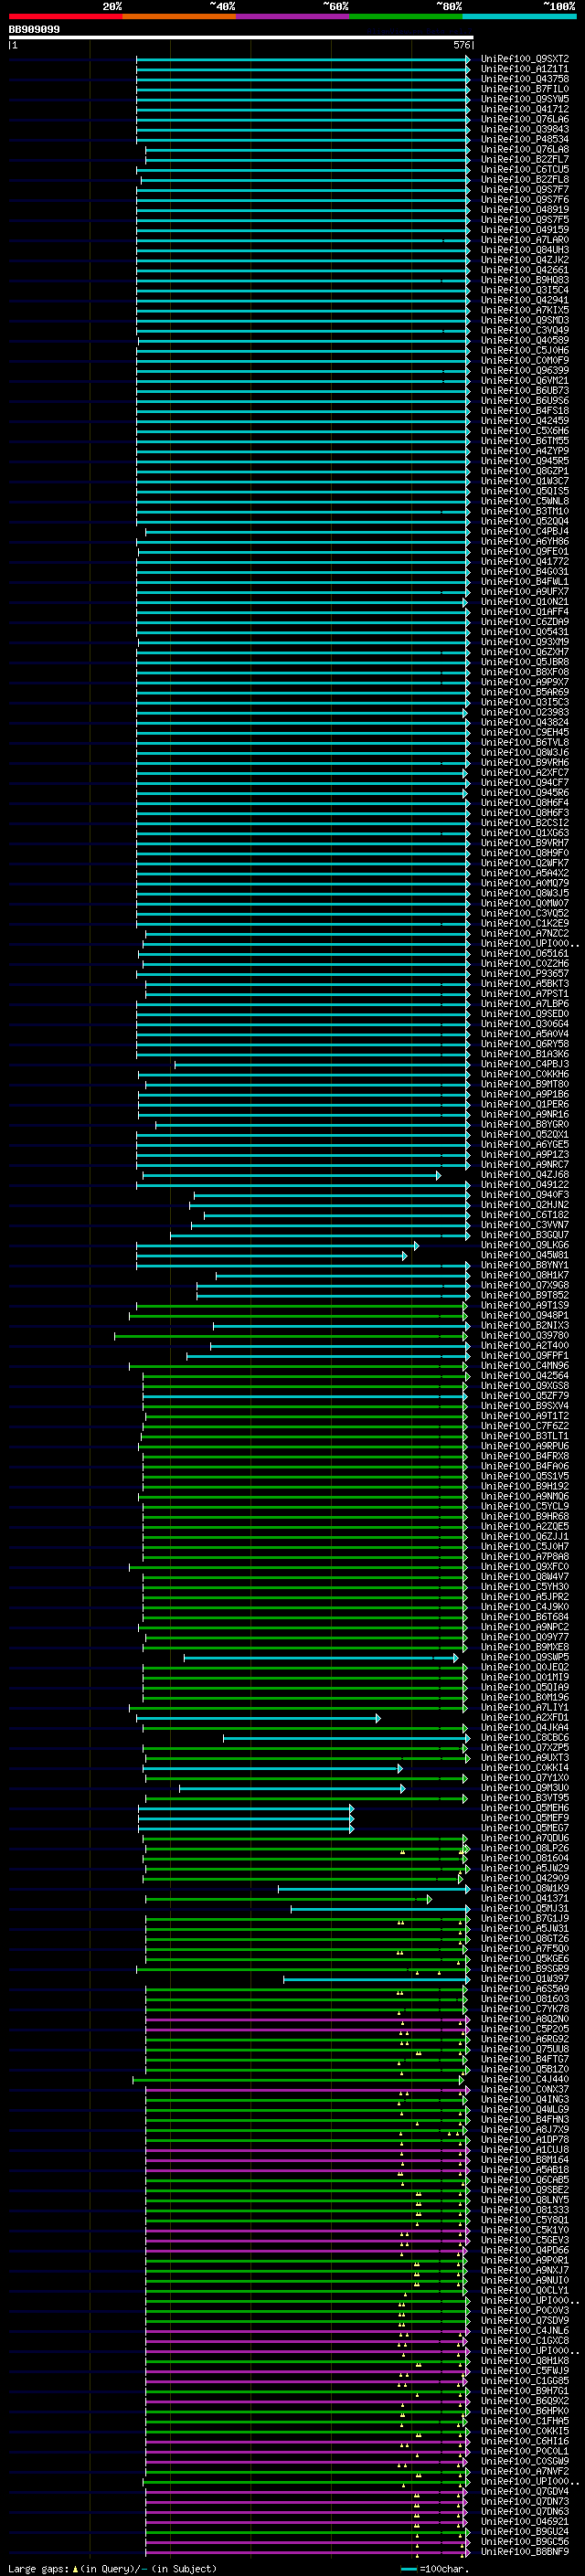Open hit UniRef100_A7NVF2
Viewport: 585px width, 2576px height.
(525, 2471)
